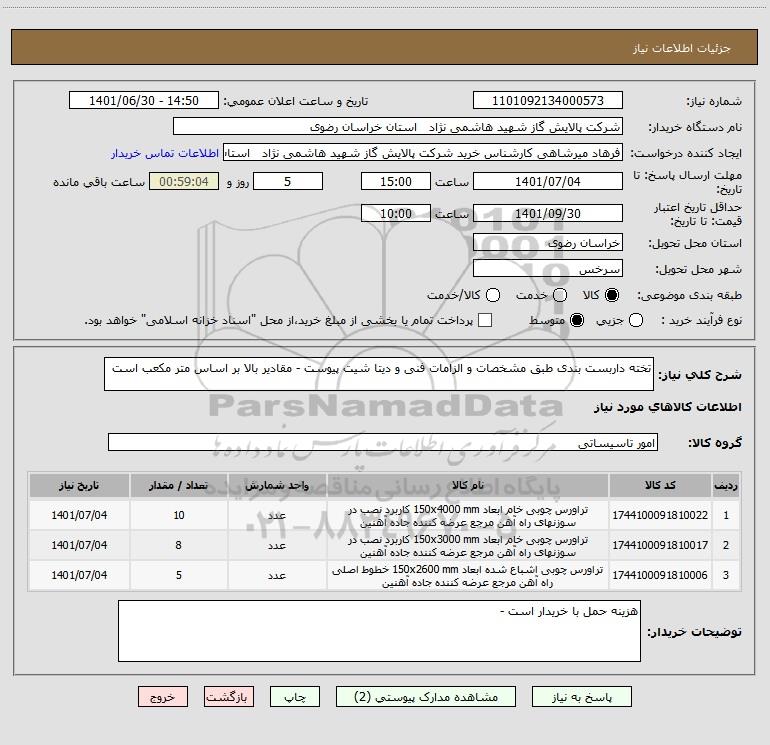This screenshot has width=770, height=745.
Task: Click the چاپ print button
Action: tap(295, 697)
